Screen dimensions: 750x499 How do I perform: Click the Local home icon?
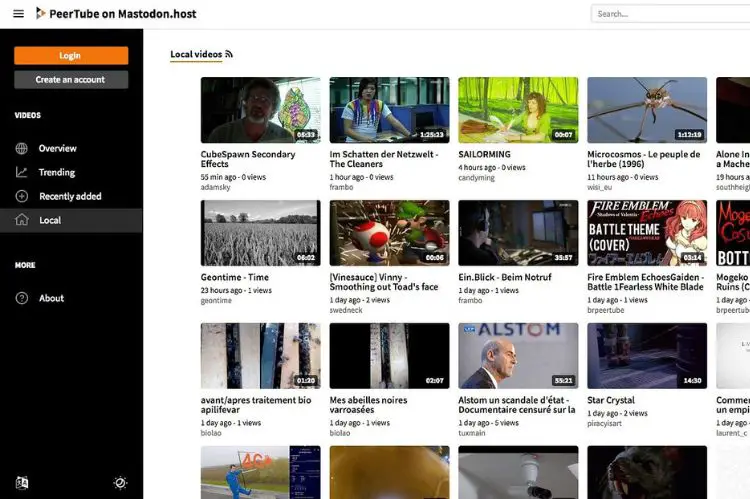coord(22,220)
